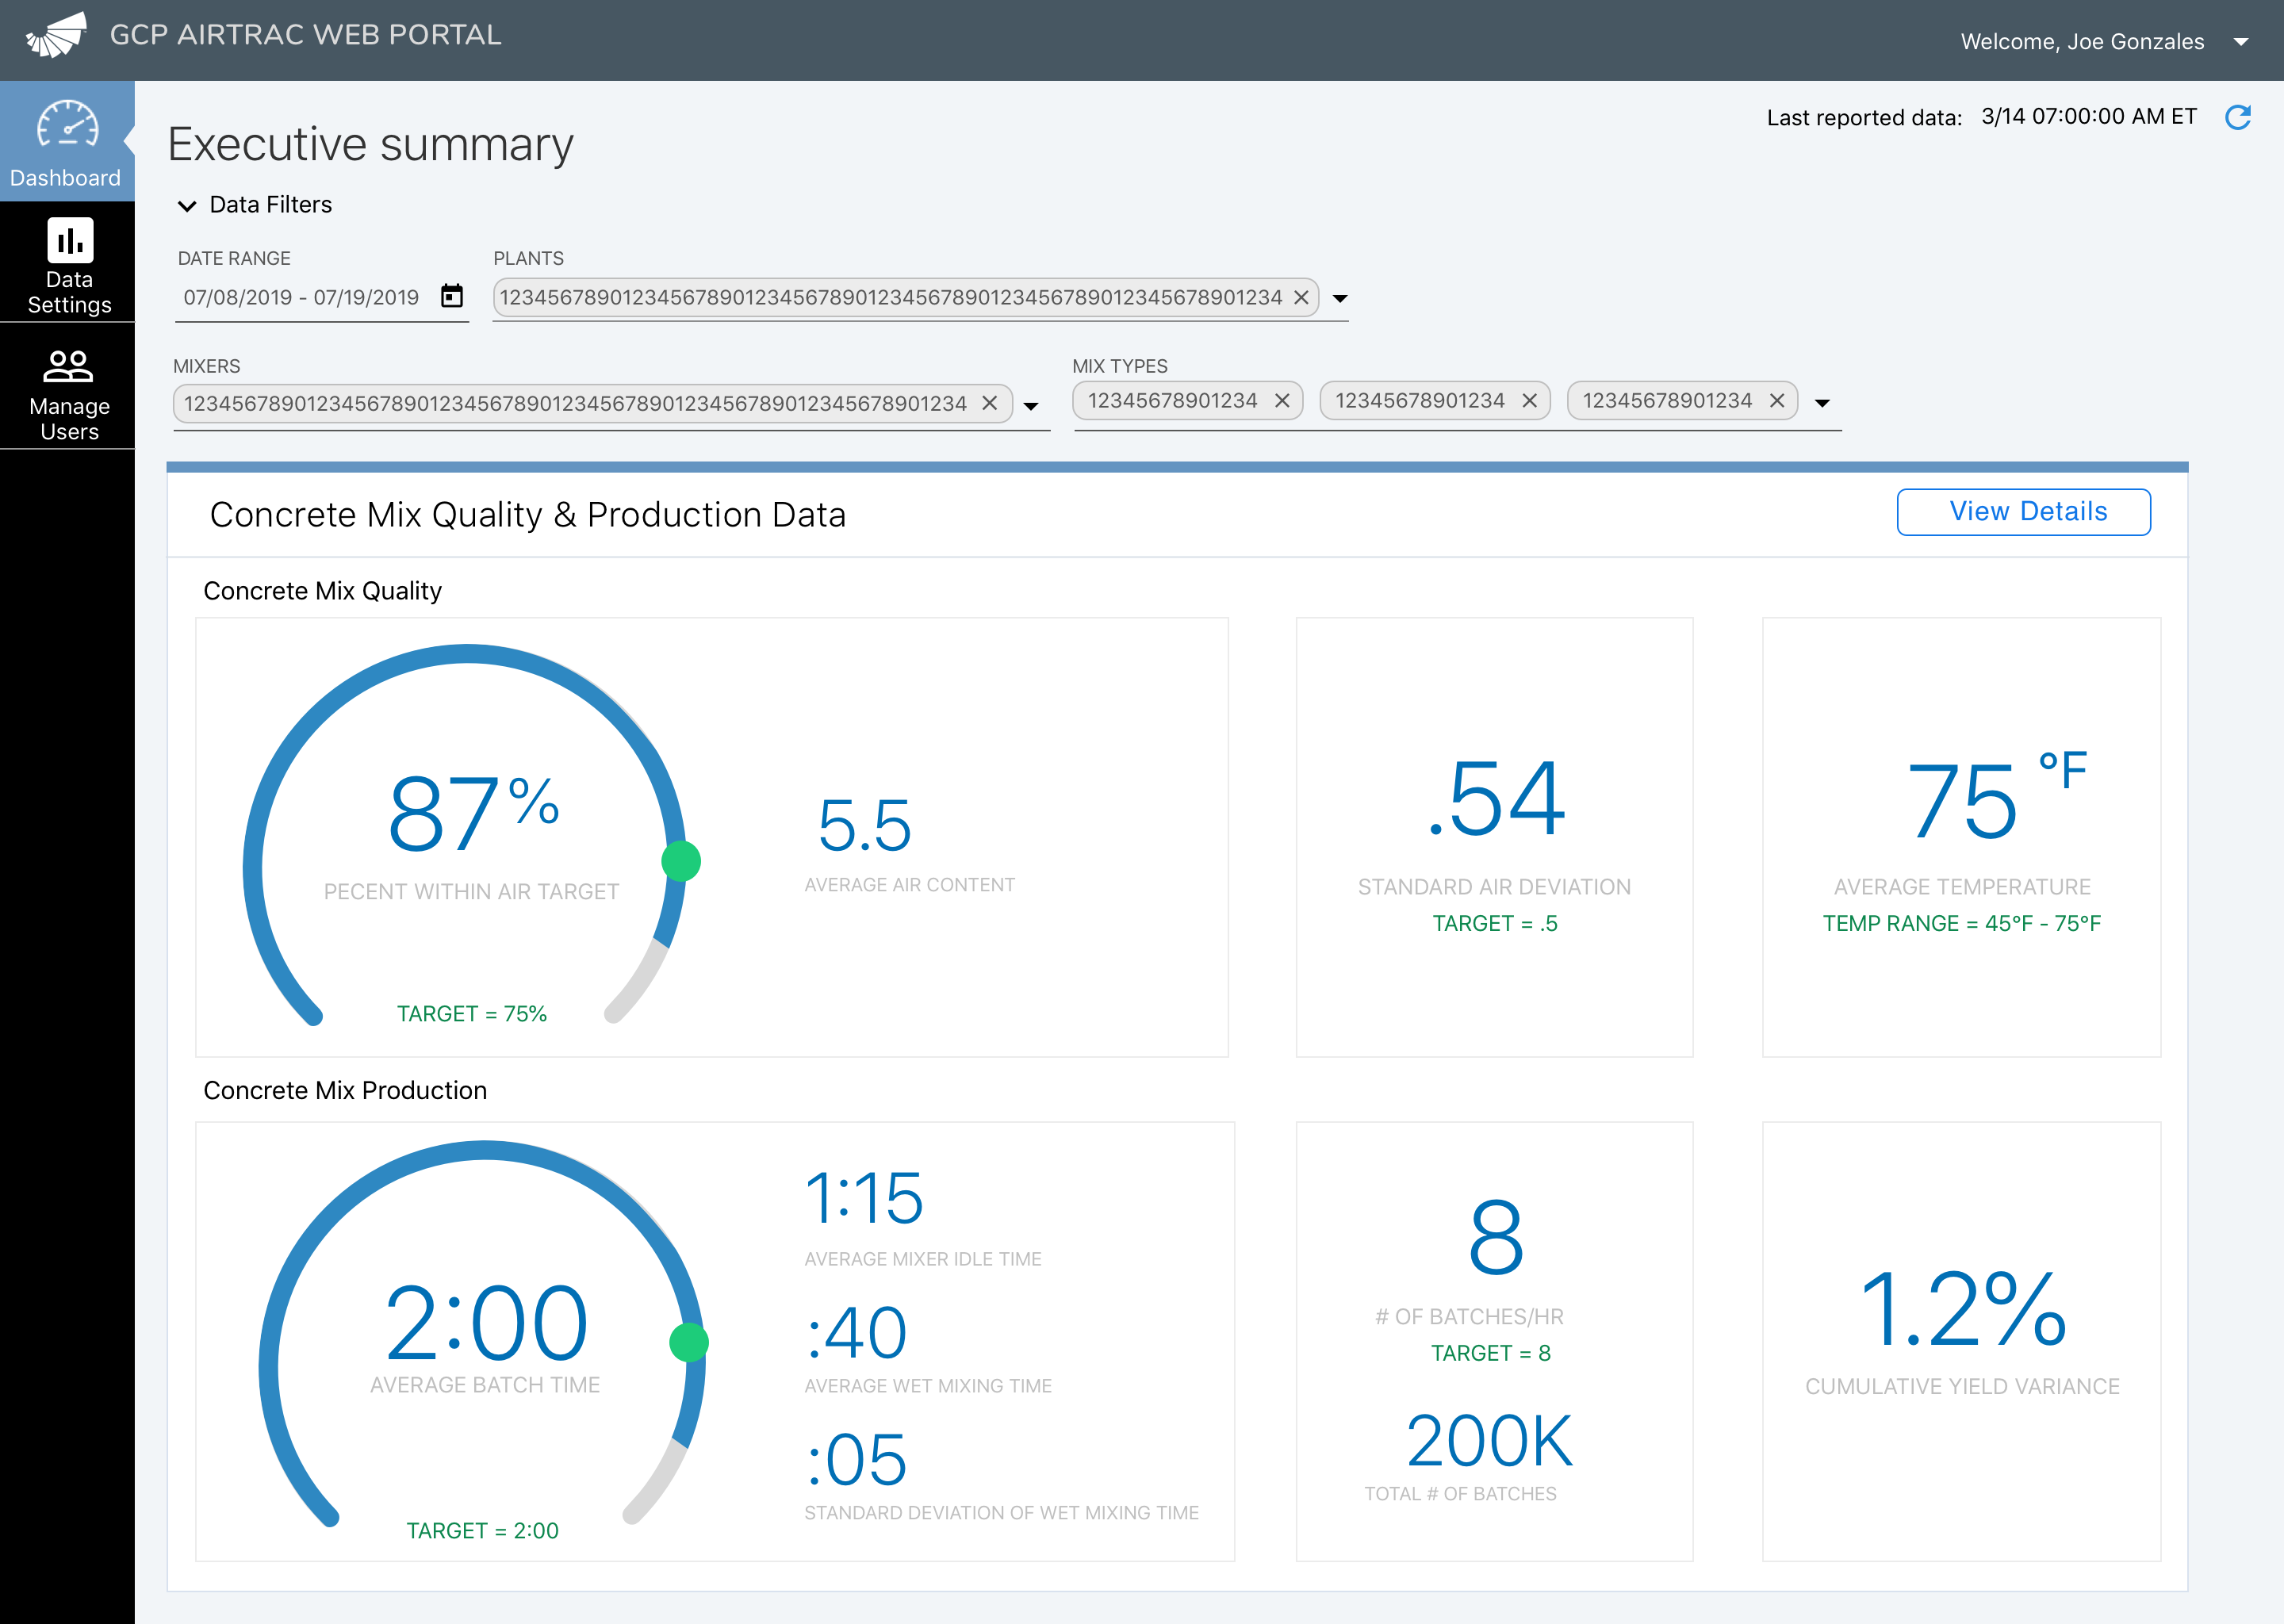Expand the Plants dropdown list
This screenshot has width=2284, height=1624.
click(x=1340, y=299)
